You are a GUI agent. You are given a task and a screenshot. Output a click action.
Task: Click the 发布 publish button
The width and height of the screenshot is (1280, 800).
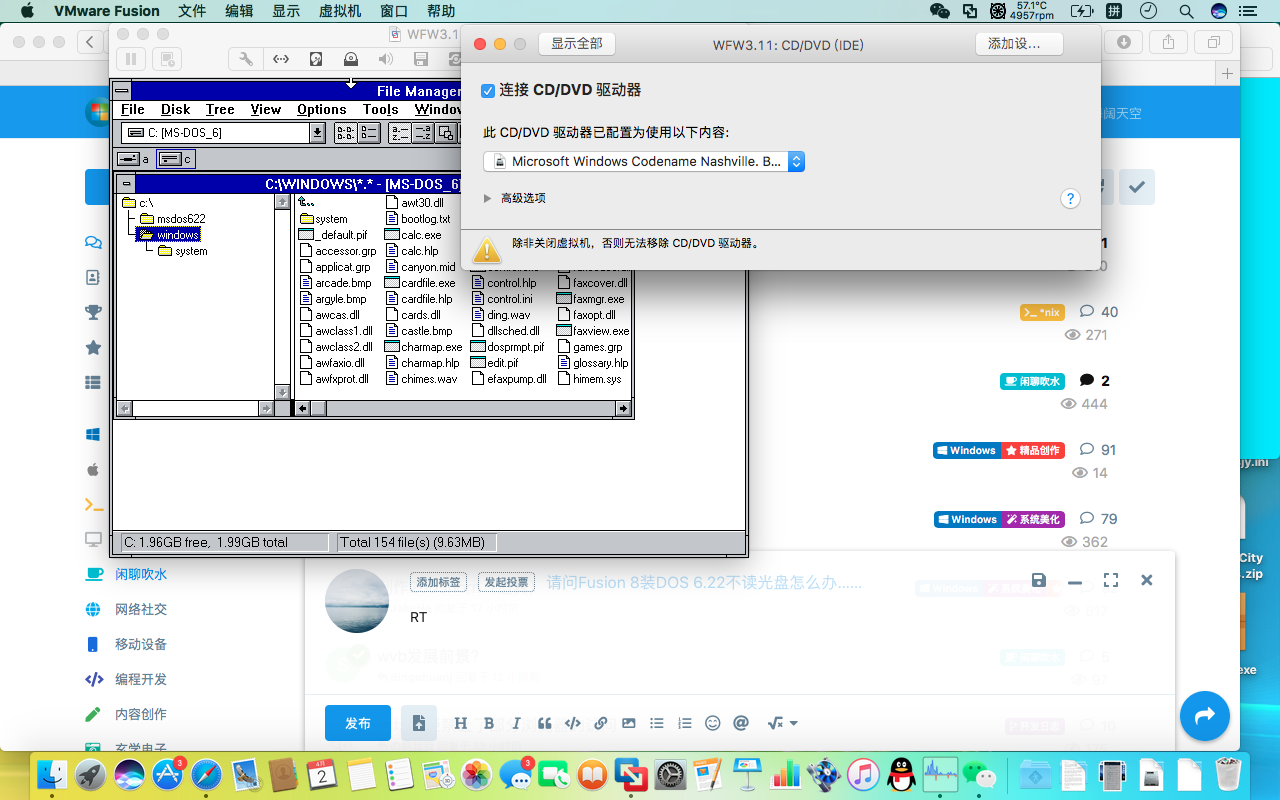[358, 723]
